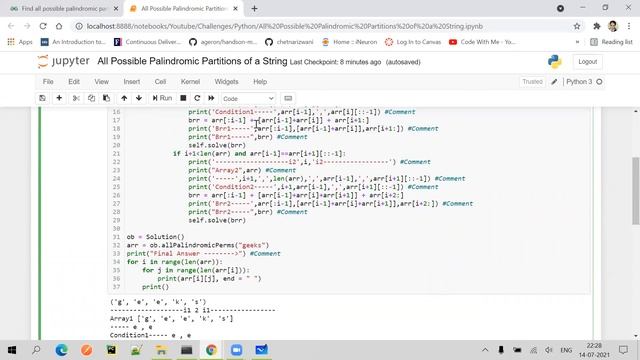Image resolution: width=640 pixels, height=360 pixels.
Task: Open the Widgets menu
Action: pyautogui.click(x=227, y=82)
